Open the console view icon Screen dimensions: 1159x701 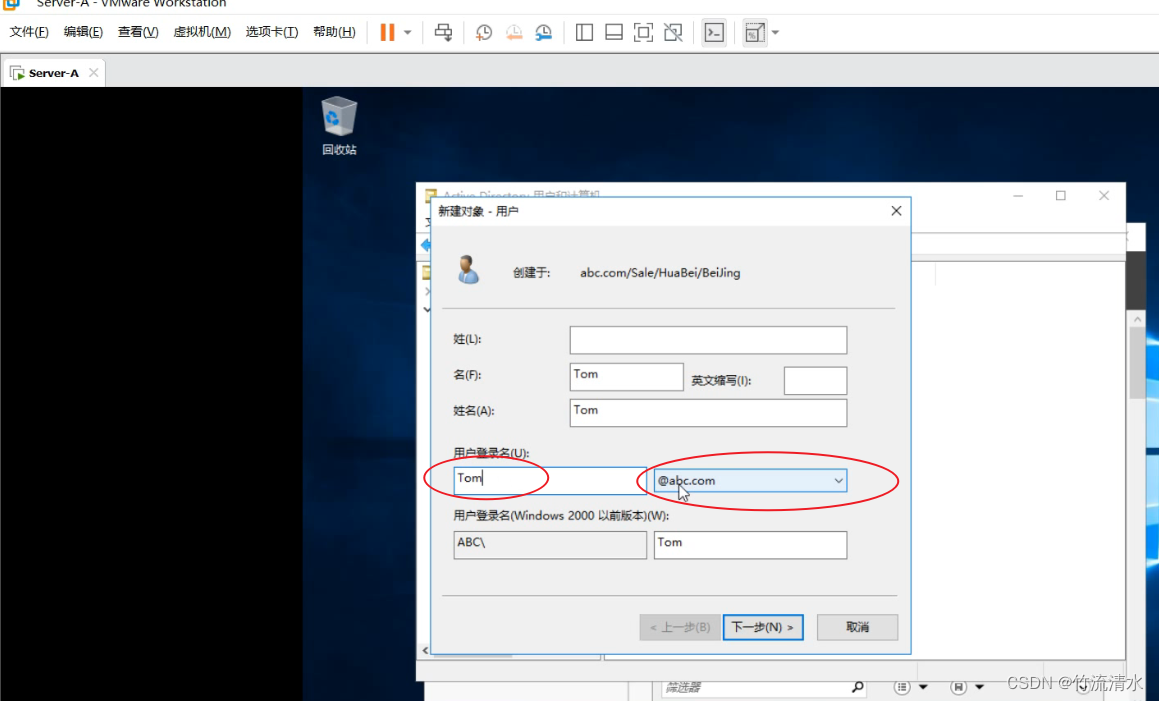pos(714,32)
